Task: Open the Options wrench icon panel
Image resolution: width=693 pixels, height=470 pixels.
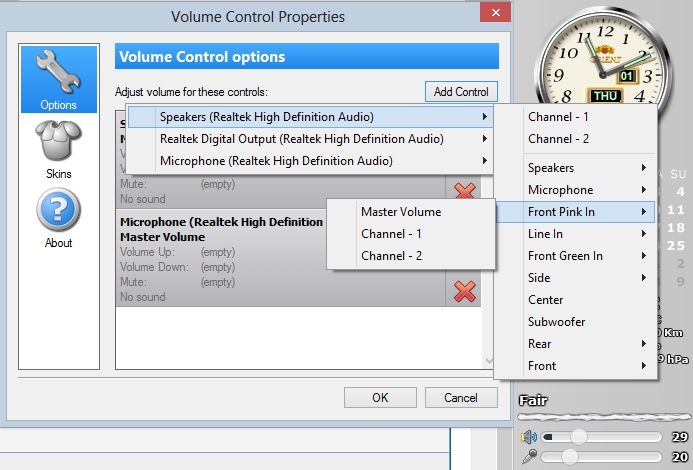Action: click(58, 78)
